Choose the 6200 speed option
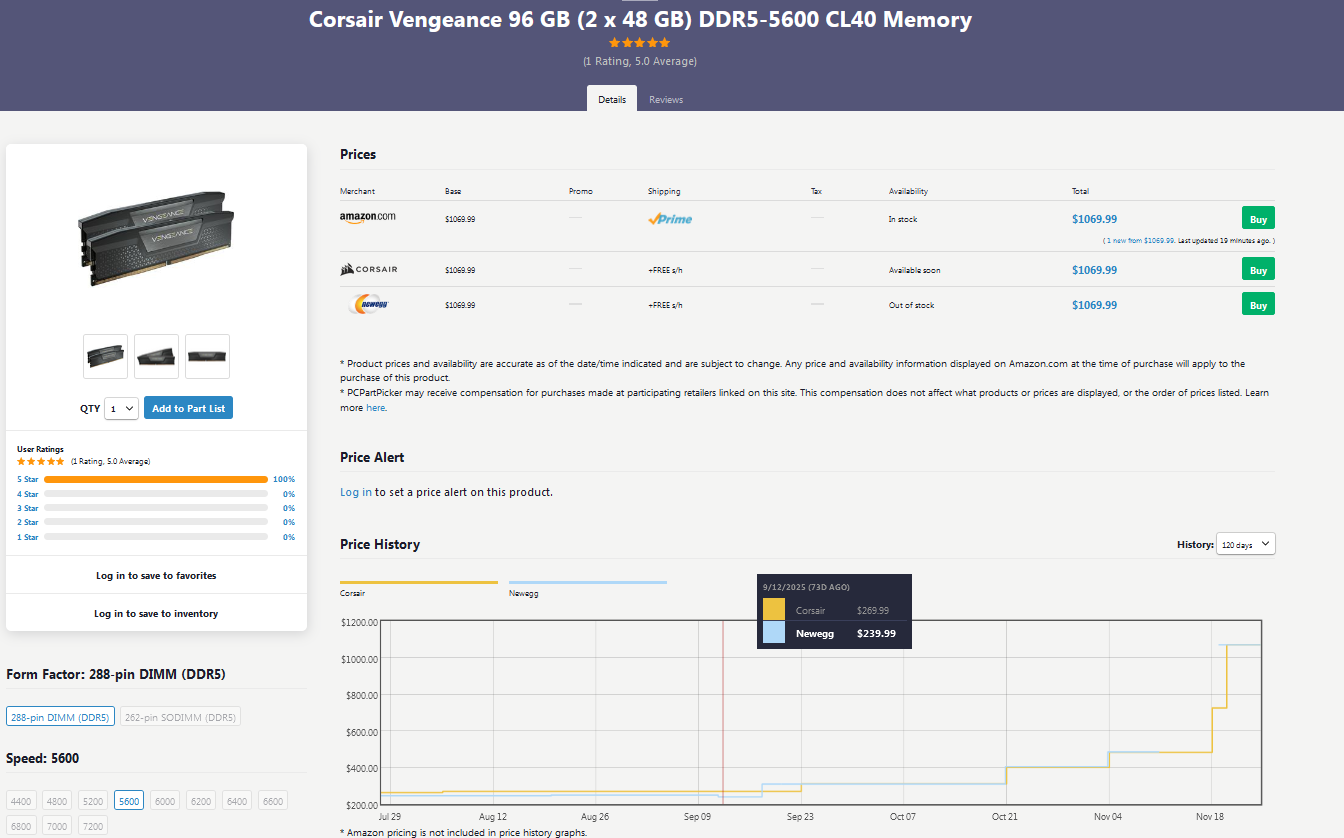Screen dimensions: 1344x838 [201, 801]
